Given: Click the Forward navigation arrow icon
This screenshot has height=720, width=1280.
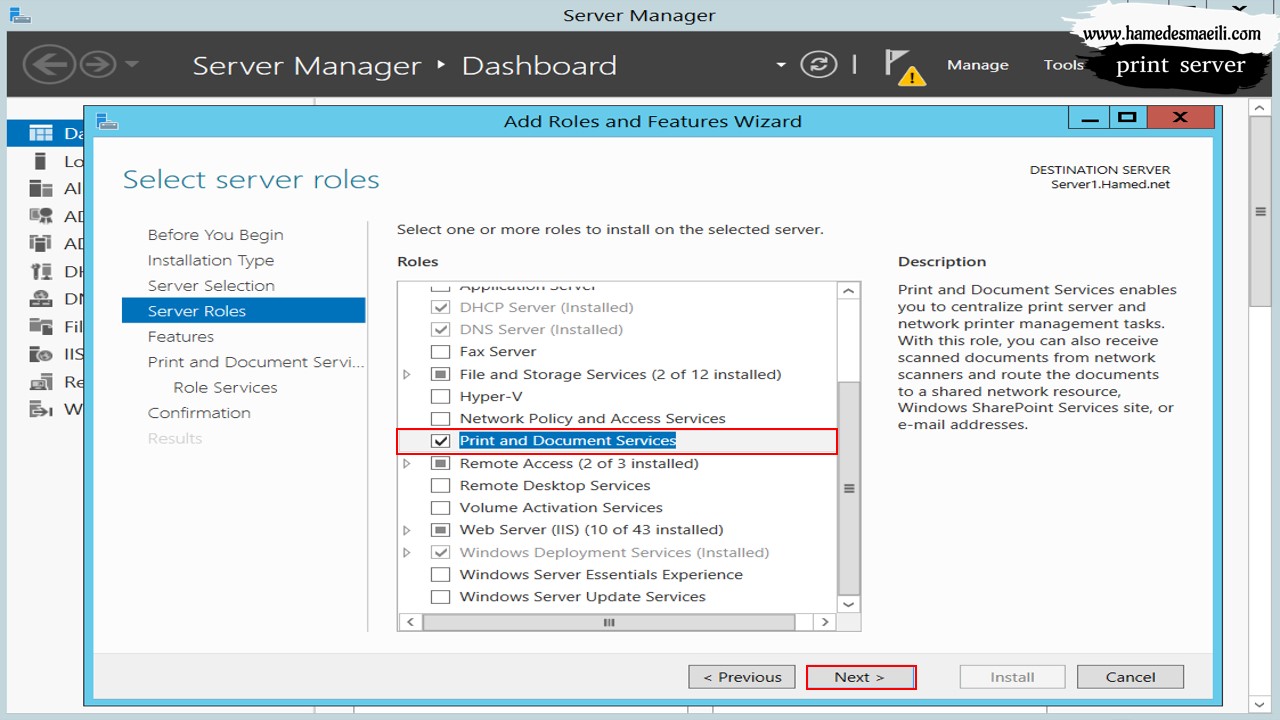Looking at the screenshot, I should [98, 66].
